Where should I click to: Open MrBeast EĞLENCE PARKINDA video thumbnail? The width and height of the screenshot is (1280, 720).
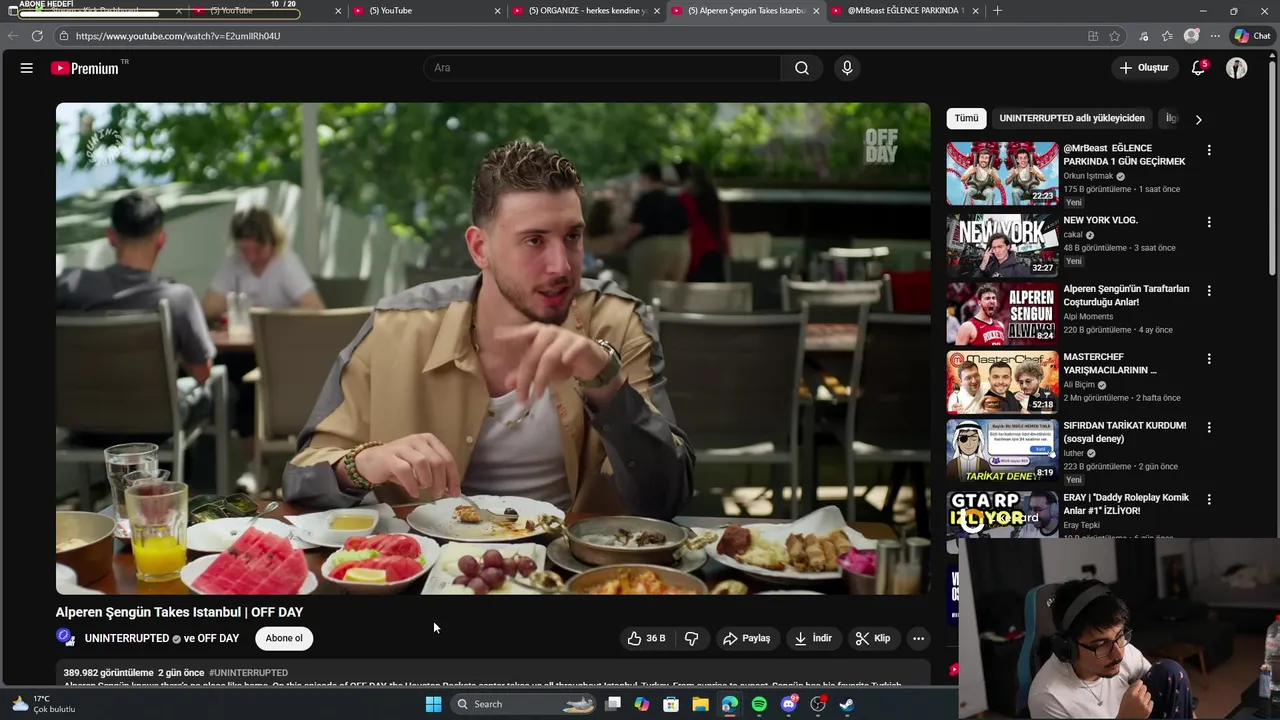[1002, 173]
